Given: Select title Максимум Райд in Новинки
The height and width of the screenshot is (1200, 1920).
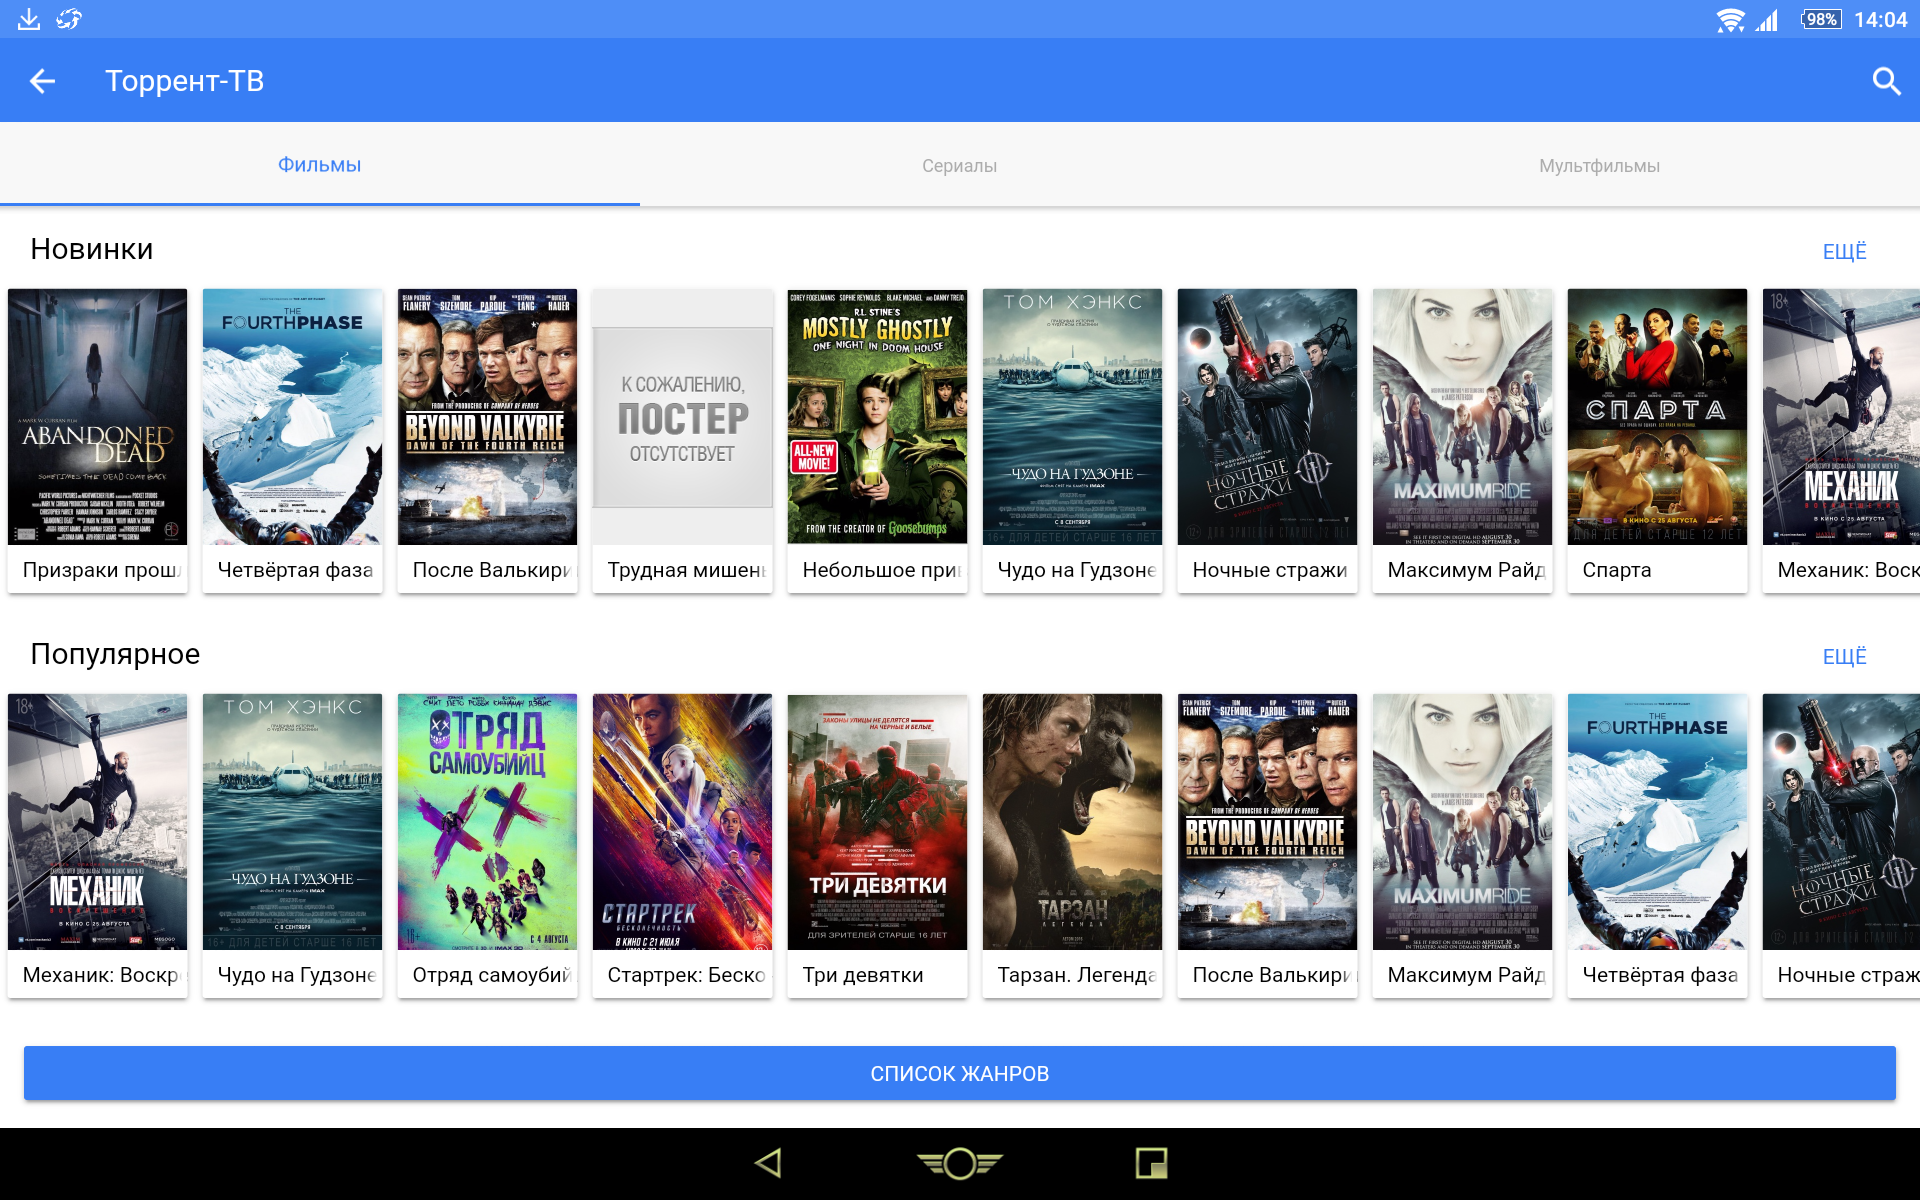Looking at the screenshot, I should (x=1467, y=570).
